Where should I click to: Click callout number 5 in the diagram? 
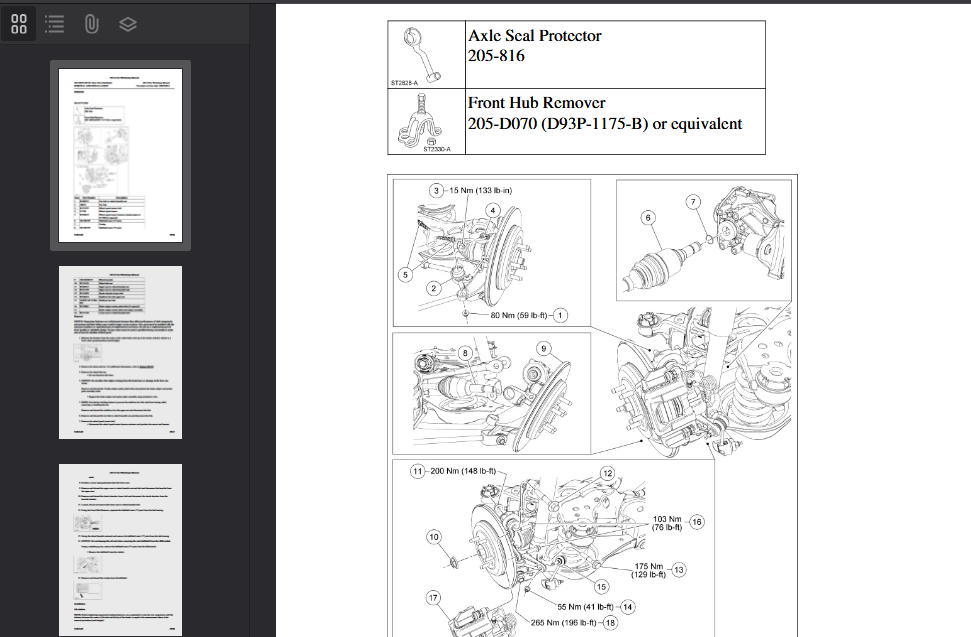pyautogui.click(x=405, y=275)
